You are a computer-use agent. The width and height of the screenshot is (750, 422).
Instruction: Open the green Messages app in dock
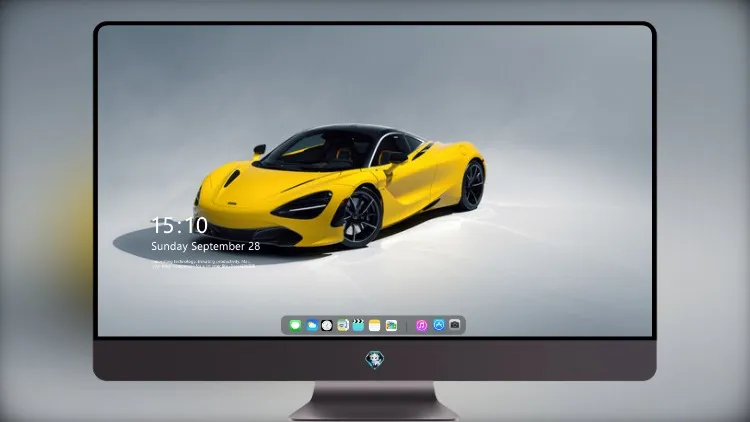click(295, 325)
